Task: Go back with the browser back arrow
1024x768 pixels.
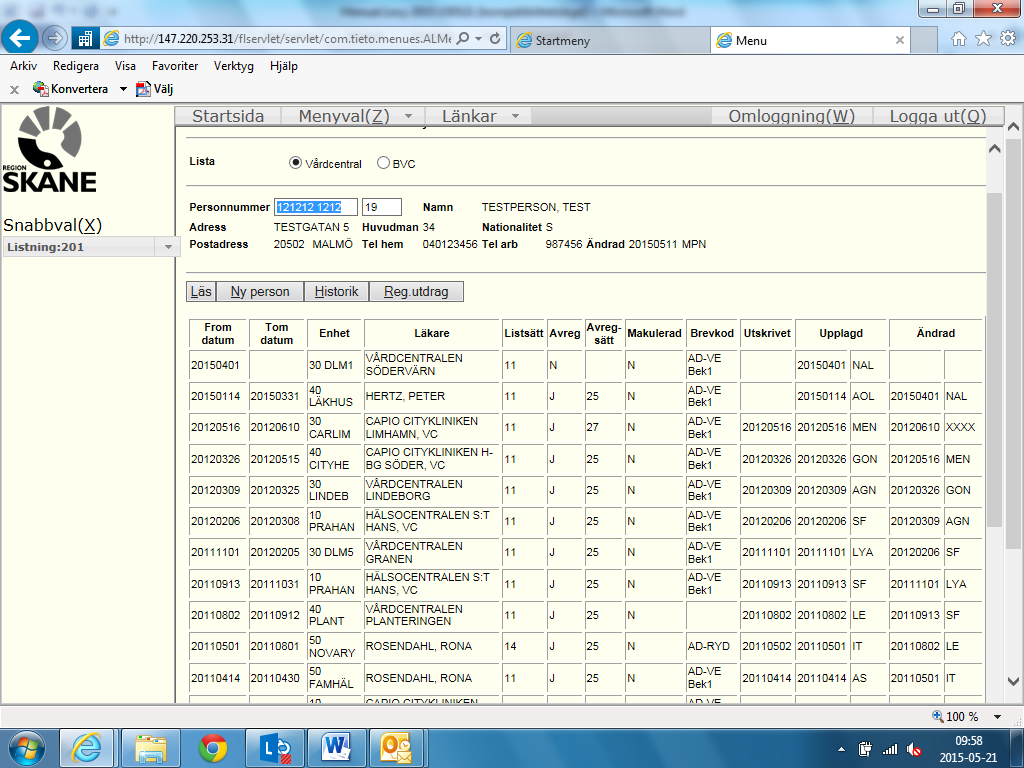Action: coord(20,38)
